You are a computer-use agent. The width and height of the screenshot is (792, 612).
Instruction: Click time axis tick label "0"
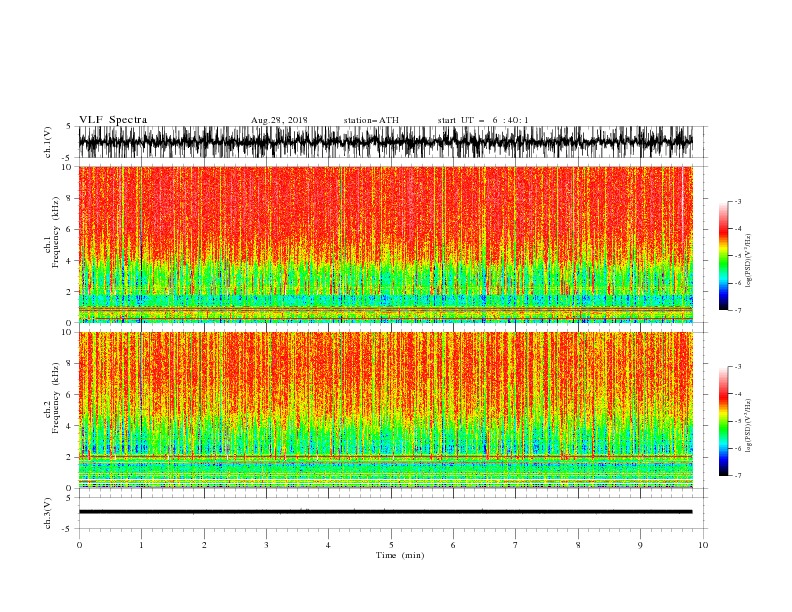(79, 545)
